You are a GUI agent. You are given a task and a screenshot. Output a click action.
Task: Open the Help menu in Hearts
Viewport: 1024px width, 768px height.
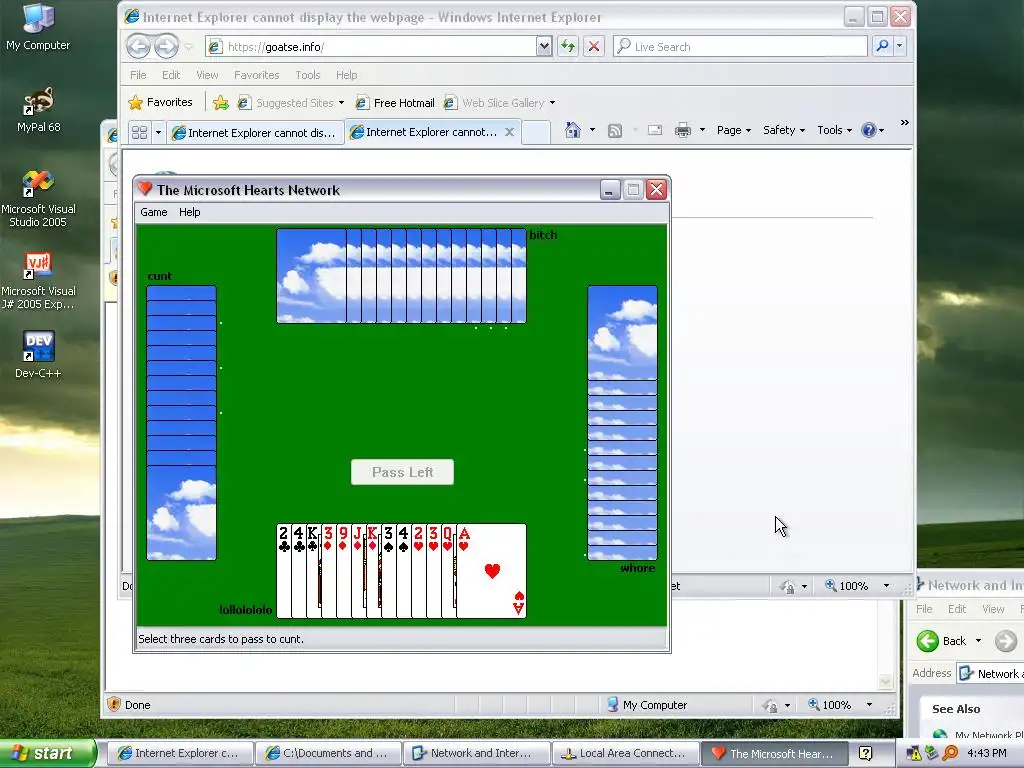point(189,212)
